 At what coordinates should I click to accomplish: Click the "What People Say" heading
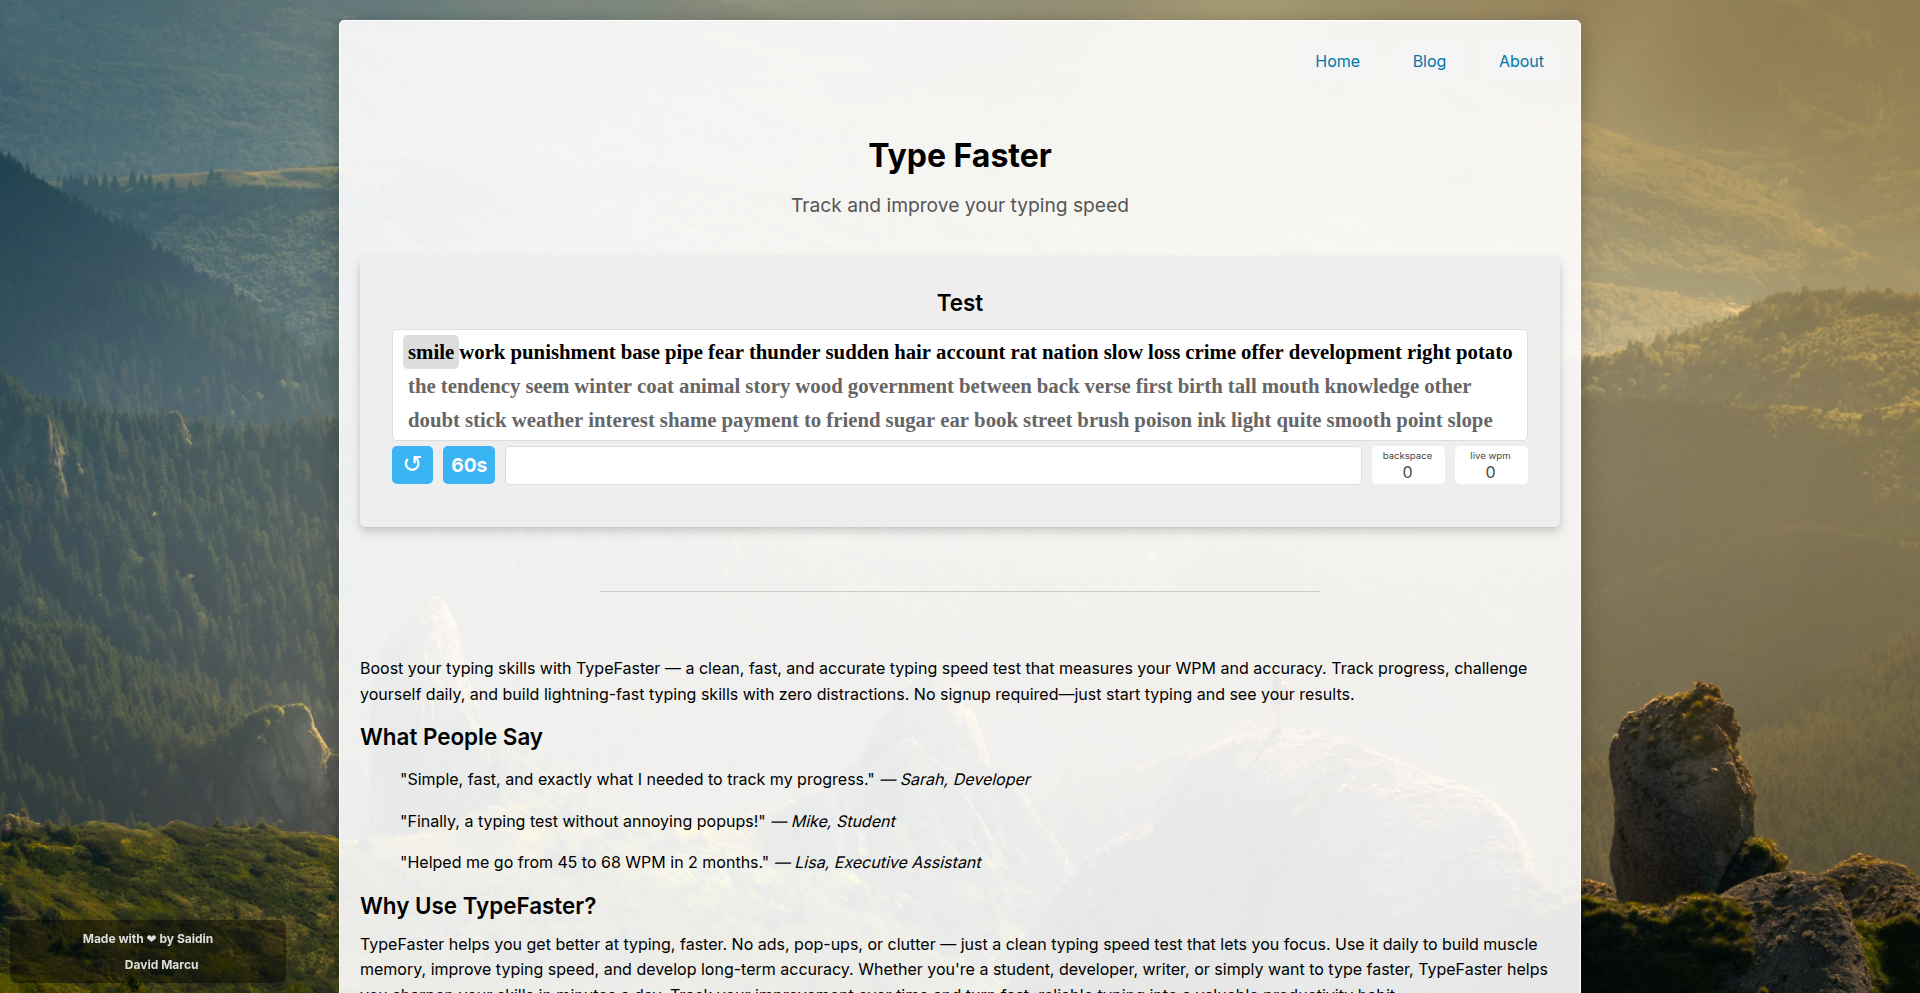tap(451, 737)
